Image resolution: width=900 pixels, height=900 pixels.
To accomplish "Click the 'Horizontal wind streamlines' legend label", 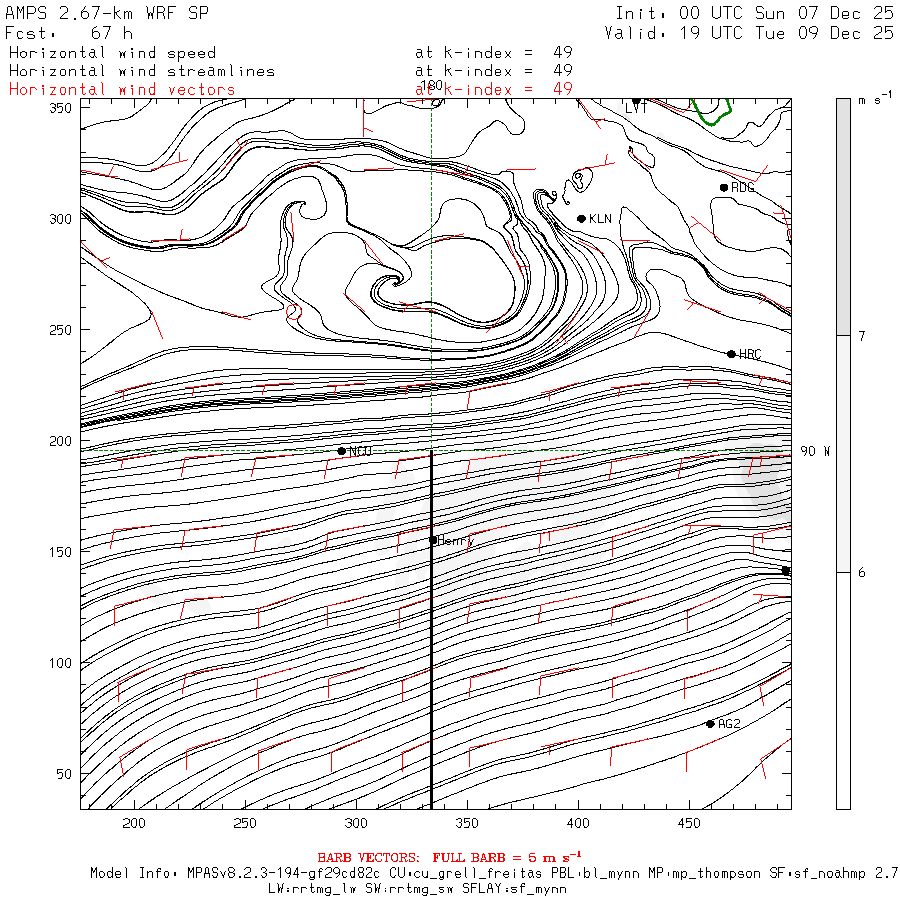I will [x=142, y=71].
